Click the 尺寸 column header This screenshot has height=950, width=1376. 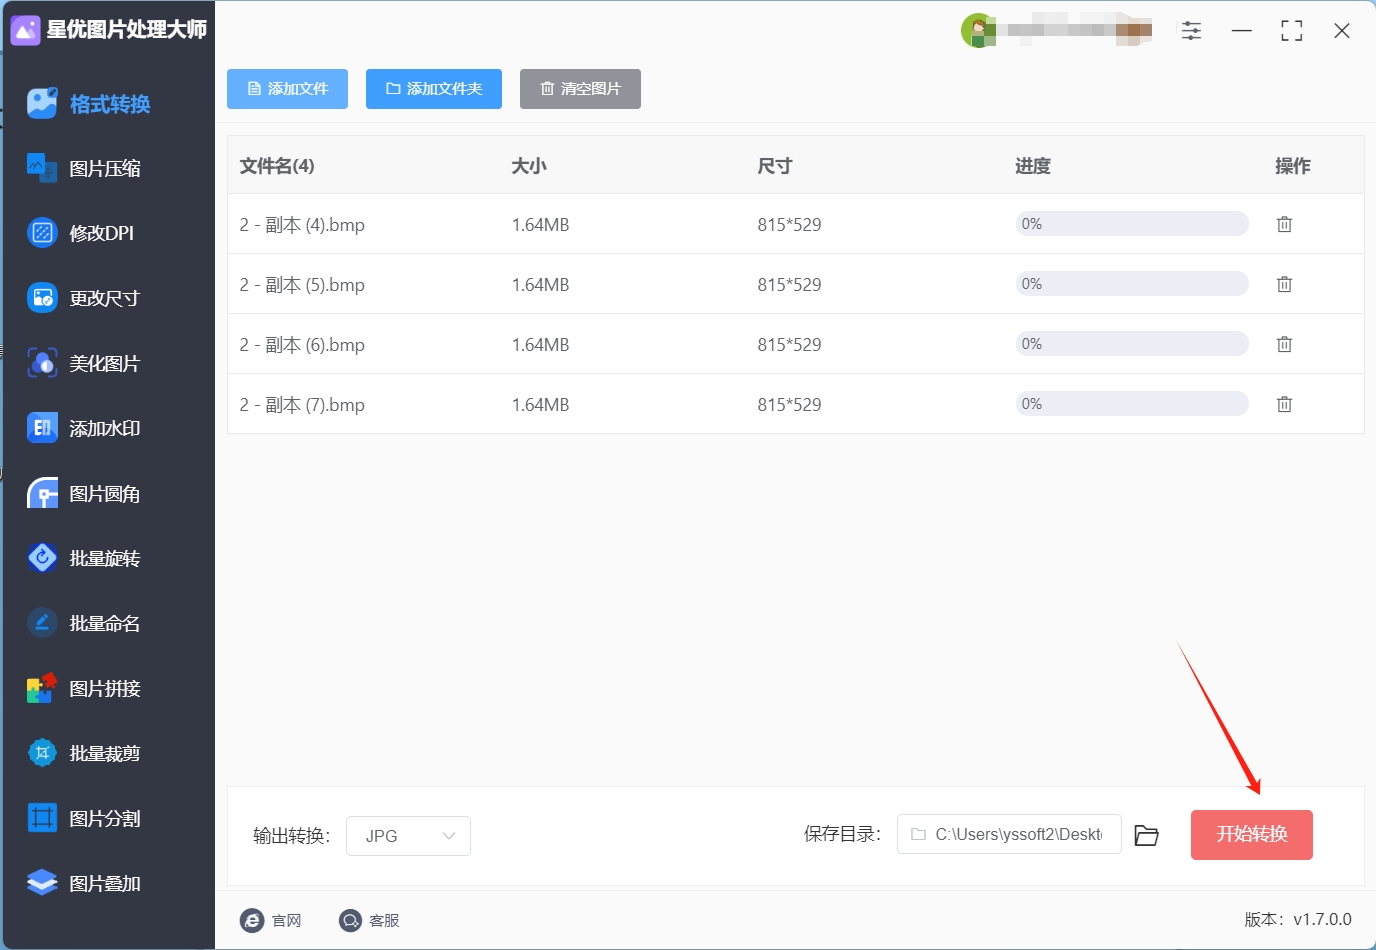[x=775, y=166]
